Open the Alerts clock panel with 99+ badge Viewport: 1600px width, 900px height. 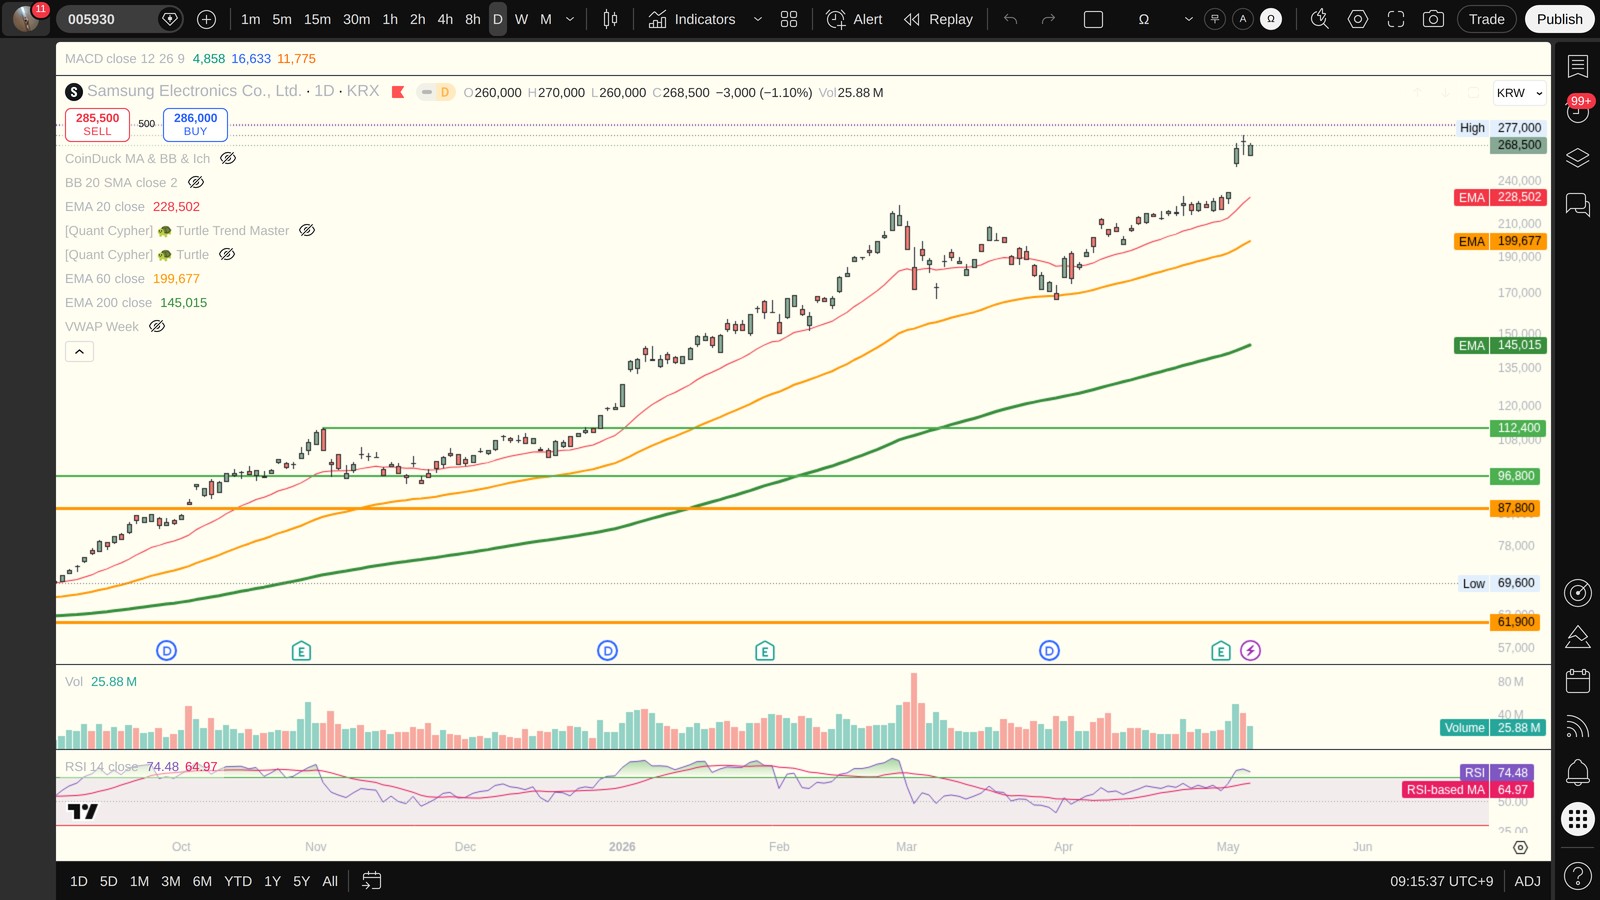point(1577,110)
